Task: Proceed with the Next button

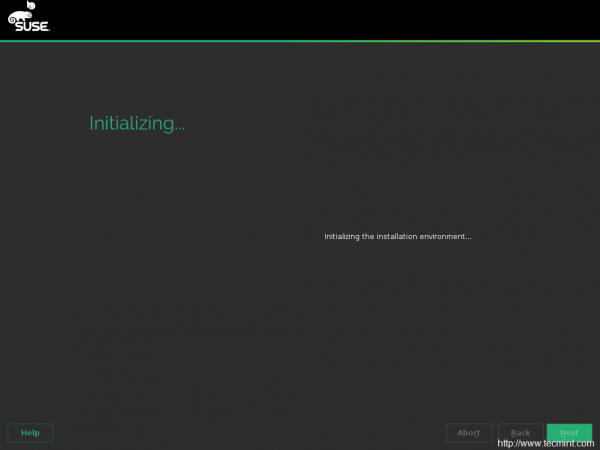Action: pyautogui.click(x=569, y=433)
